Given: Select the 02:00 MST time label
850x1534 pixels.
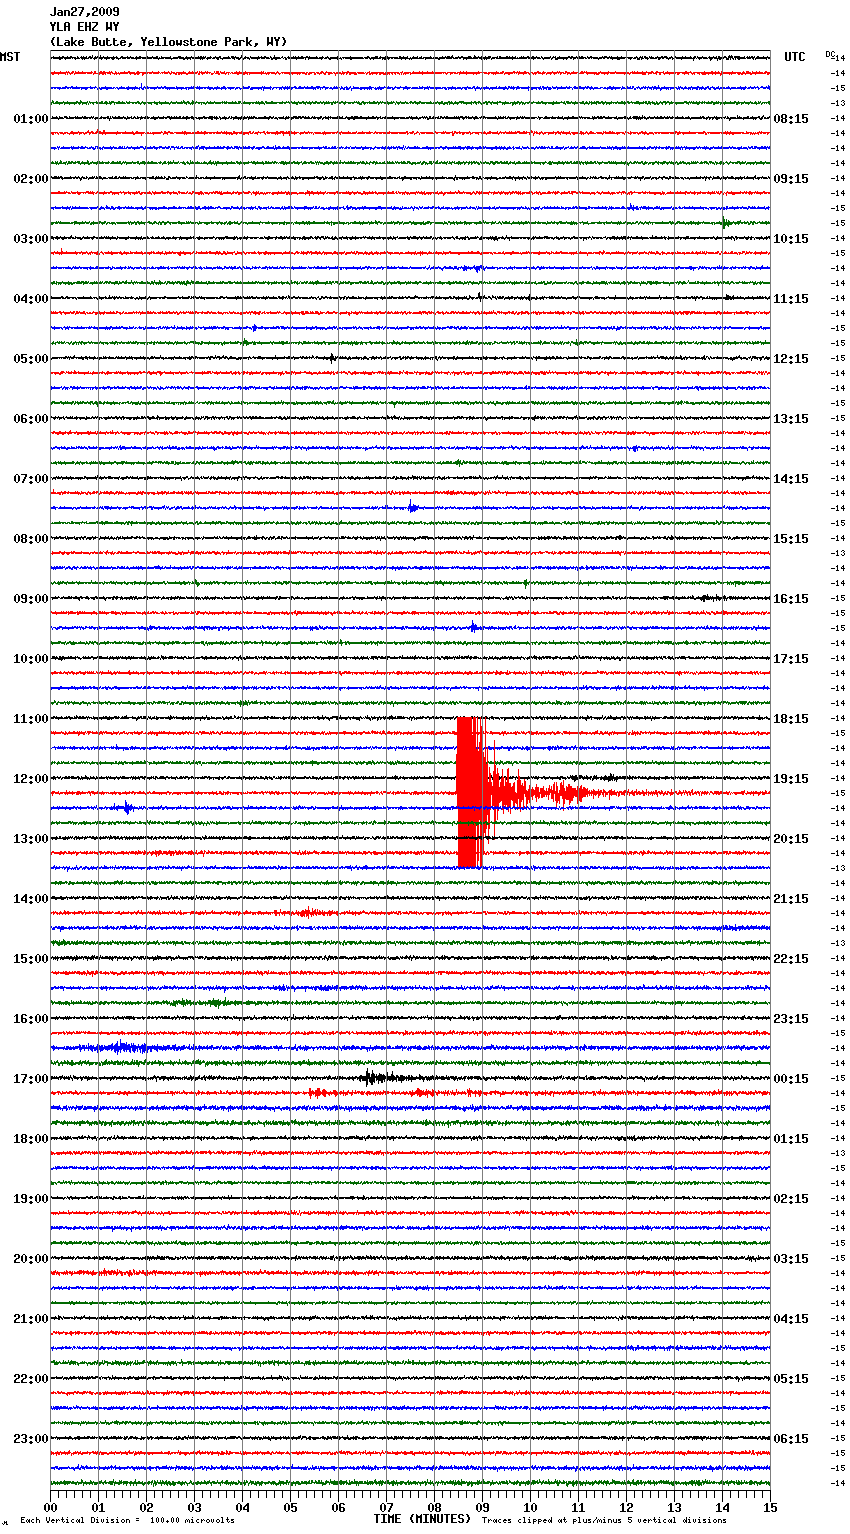Looking at the screenshot, I should (x=31, y=179).
